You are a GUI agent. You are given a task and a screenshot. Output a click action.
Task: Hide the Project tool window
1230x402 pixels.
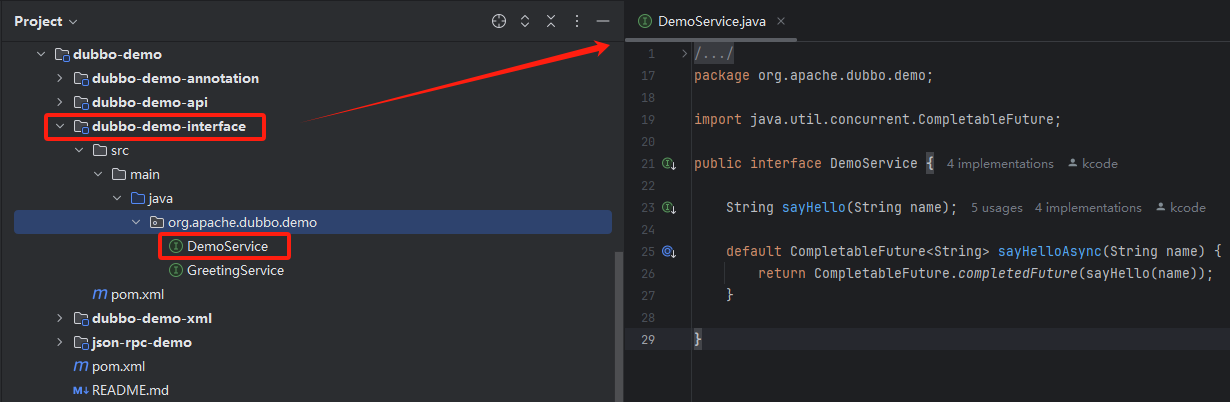point(602,21)
